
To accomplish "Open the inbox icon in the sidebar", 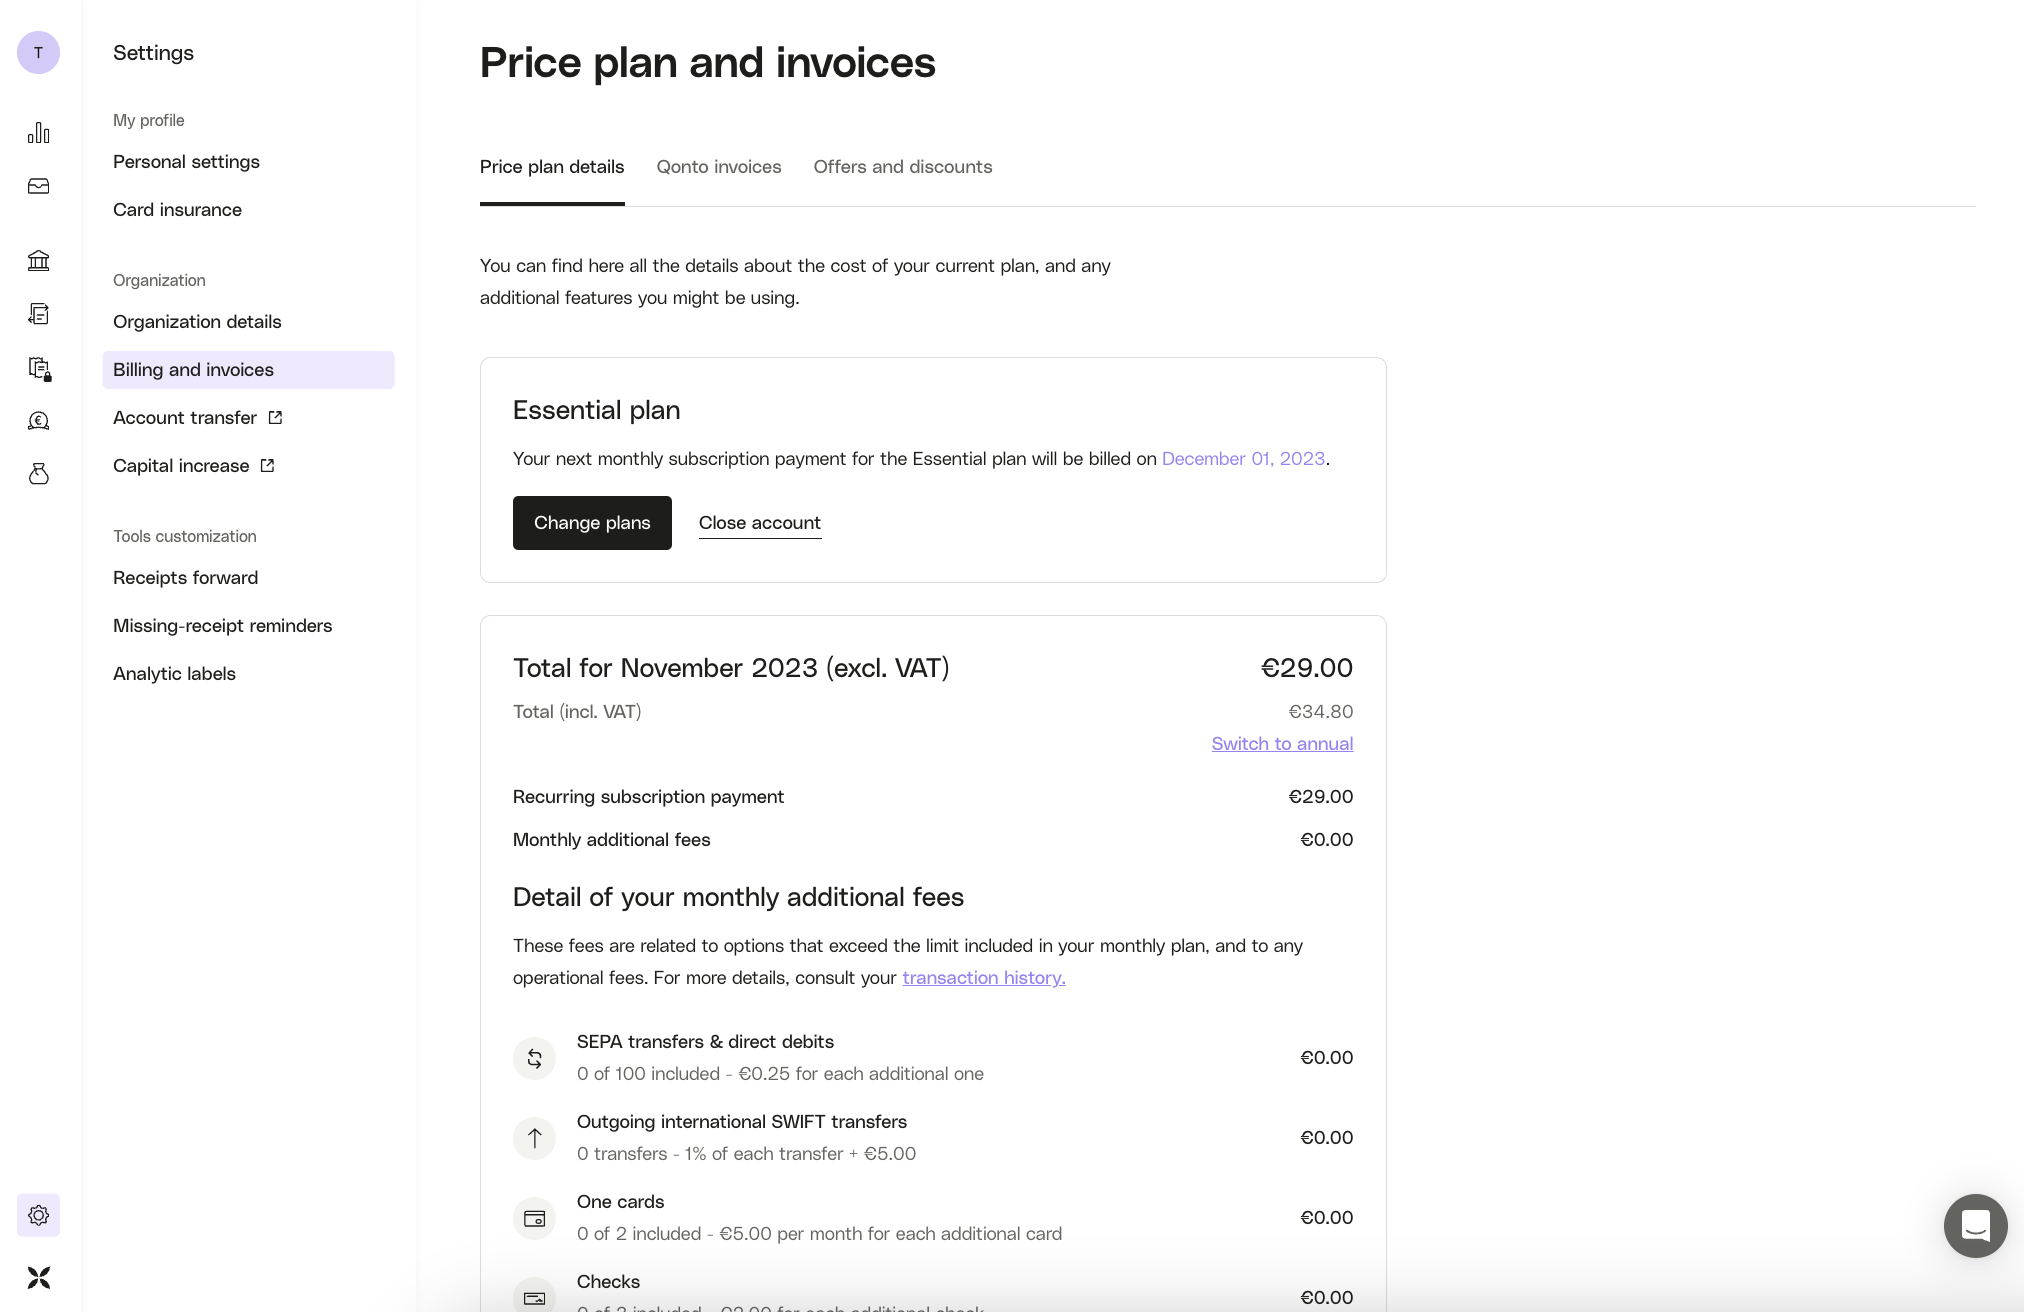I will (38, 186).
